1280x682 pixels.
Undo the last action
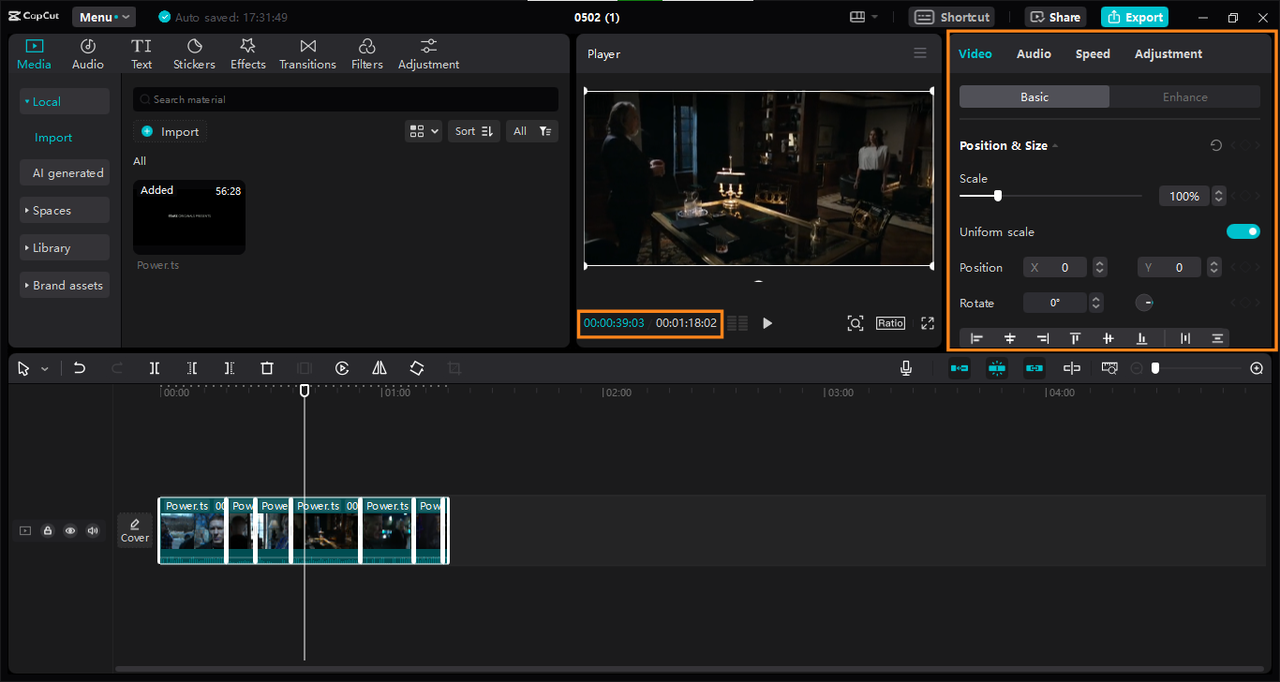pos(79,368)
